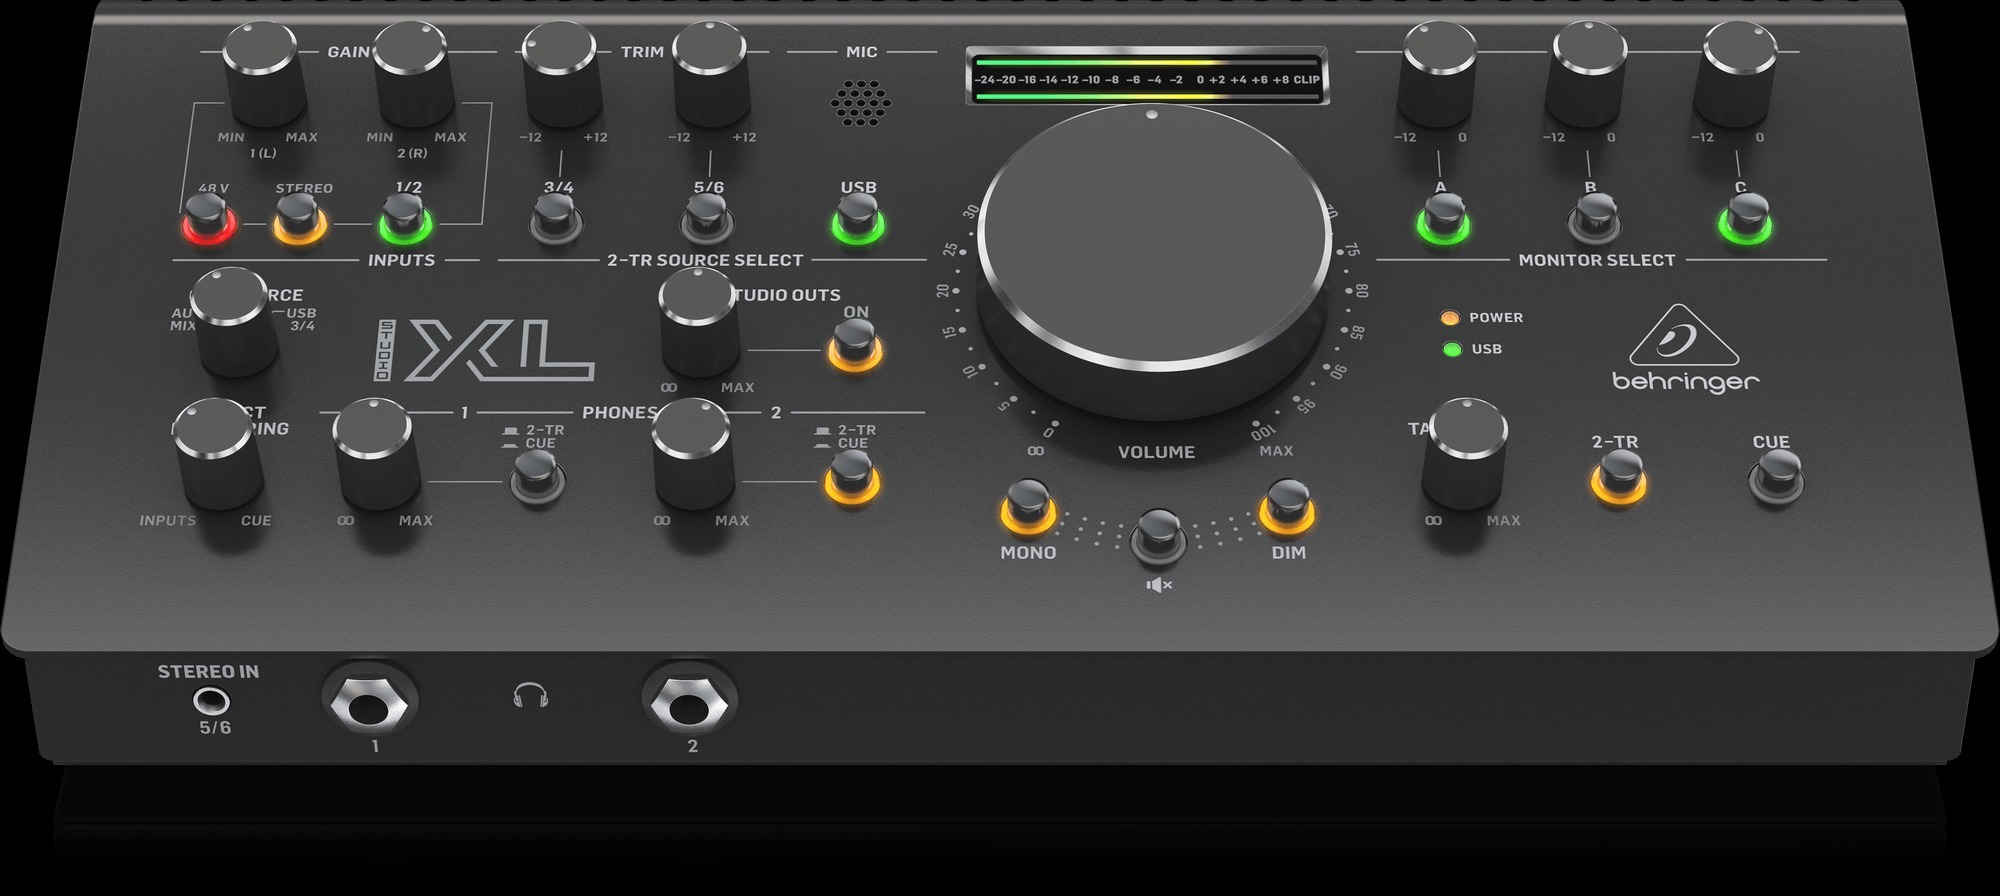Click the Phones 1 level knob

(375, 455)
